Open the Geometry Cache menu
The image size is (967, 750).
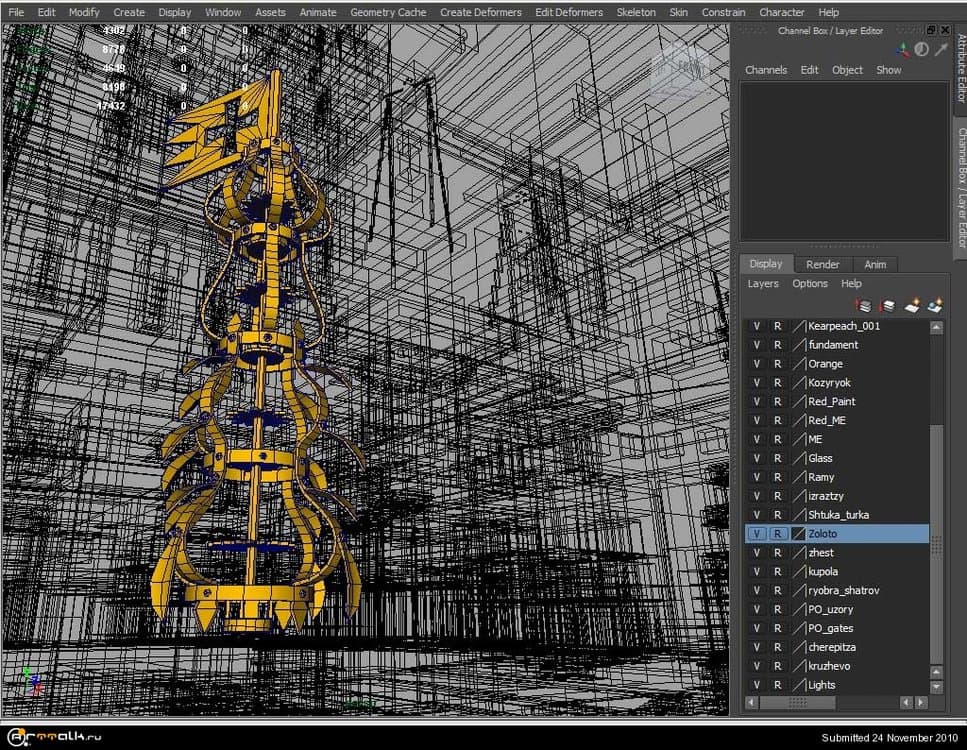click(x=388, y=12)
